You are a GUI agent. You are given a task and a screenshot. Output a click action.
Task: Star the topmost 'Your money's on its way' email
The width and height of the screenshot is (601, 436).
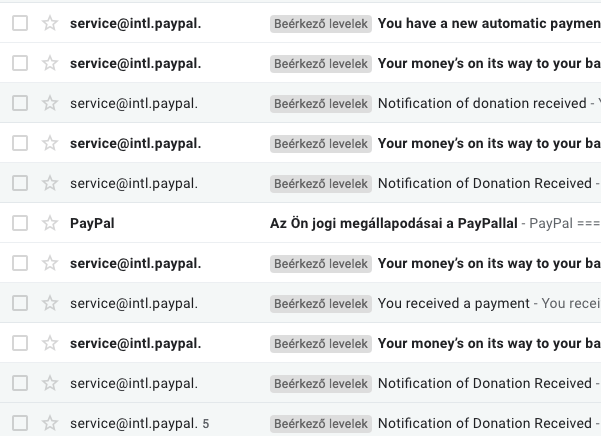click(50, 63)
